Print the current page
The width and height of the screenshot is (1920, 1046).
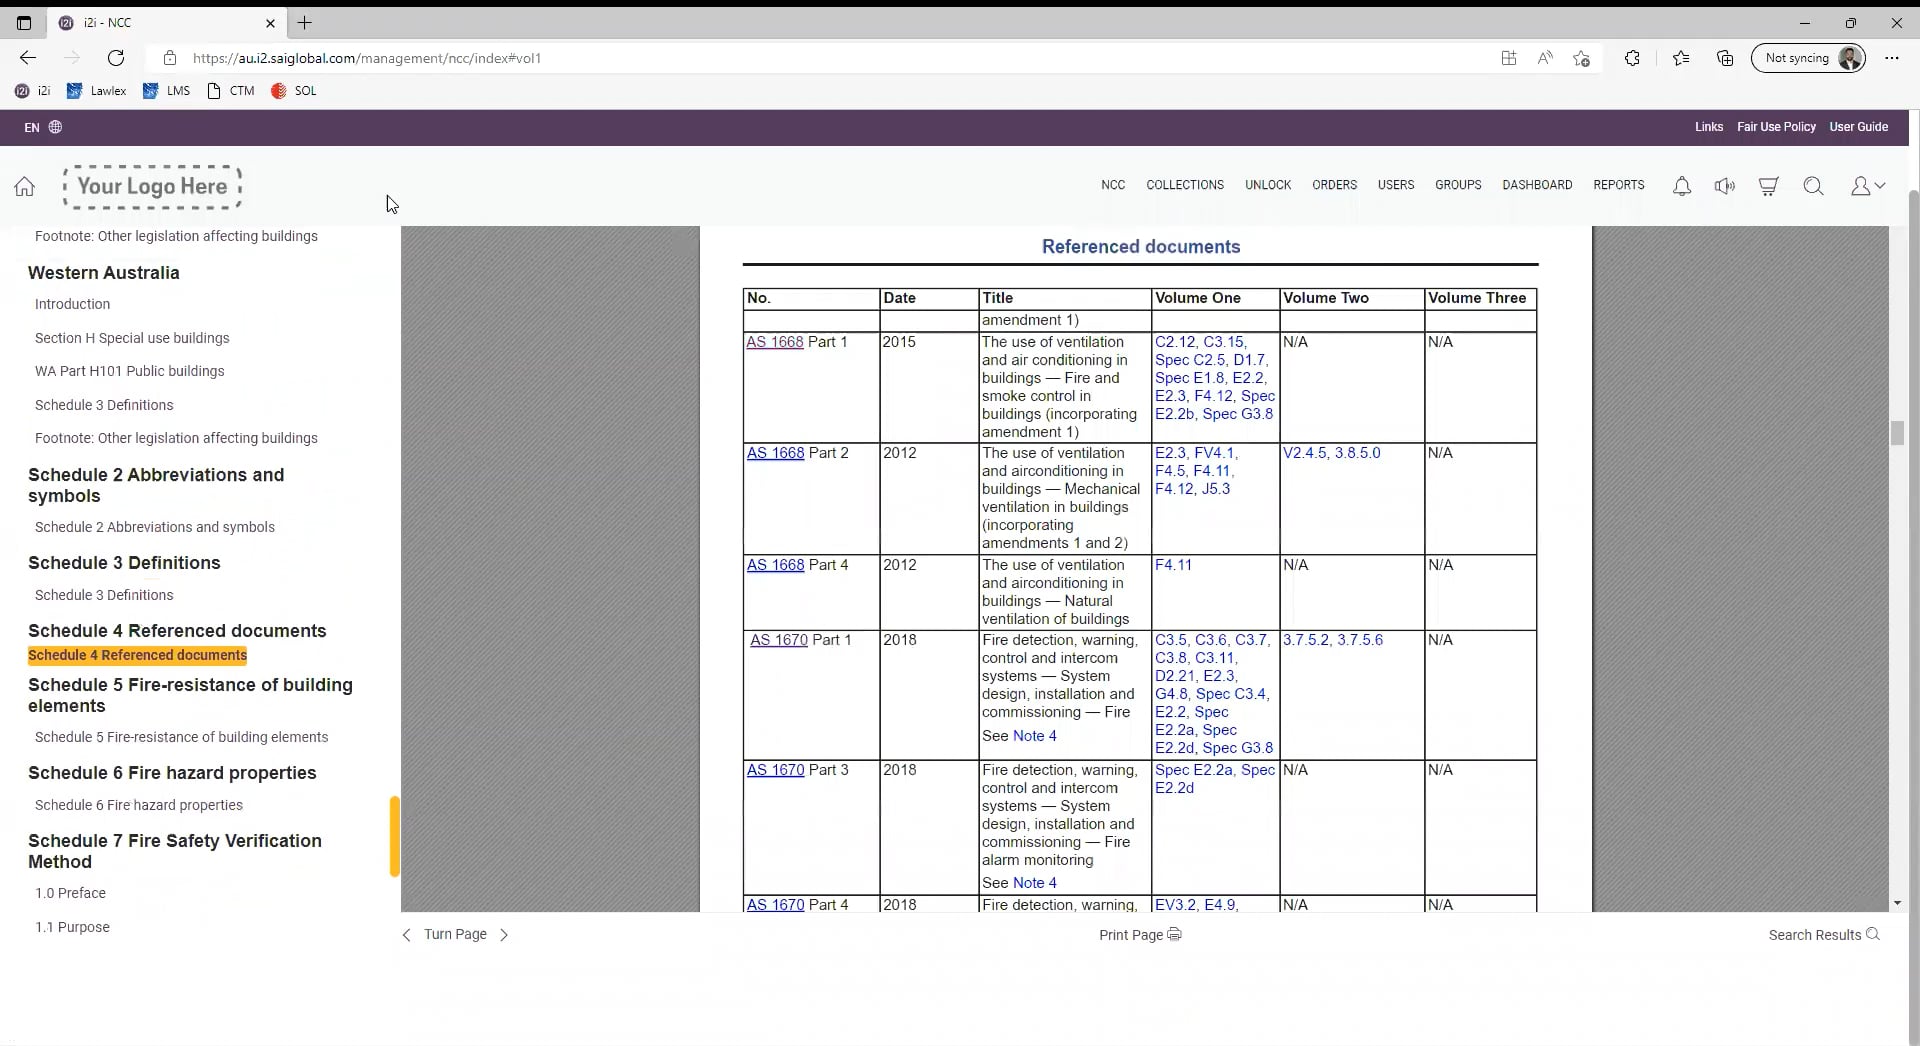tap(1140, 935)
